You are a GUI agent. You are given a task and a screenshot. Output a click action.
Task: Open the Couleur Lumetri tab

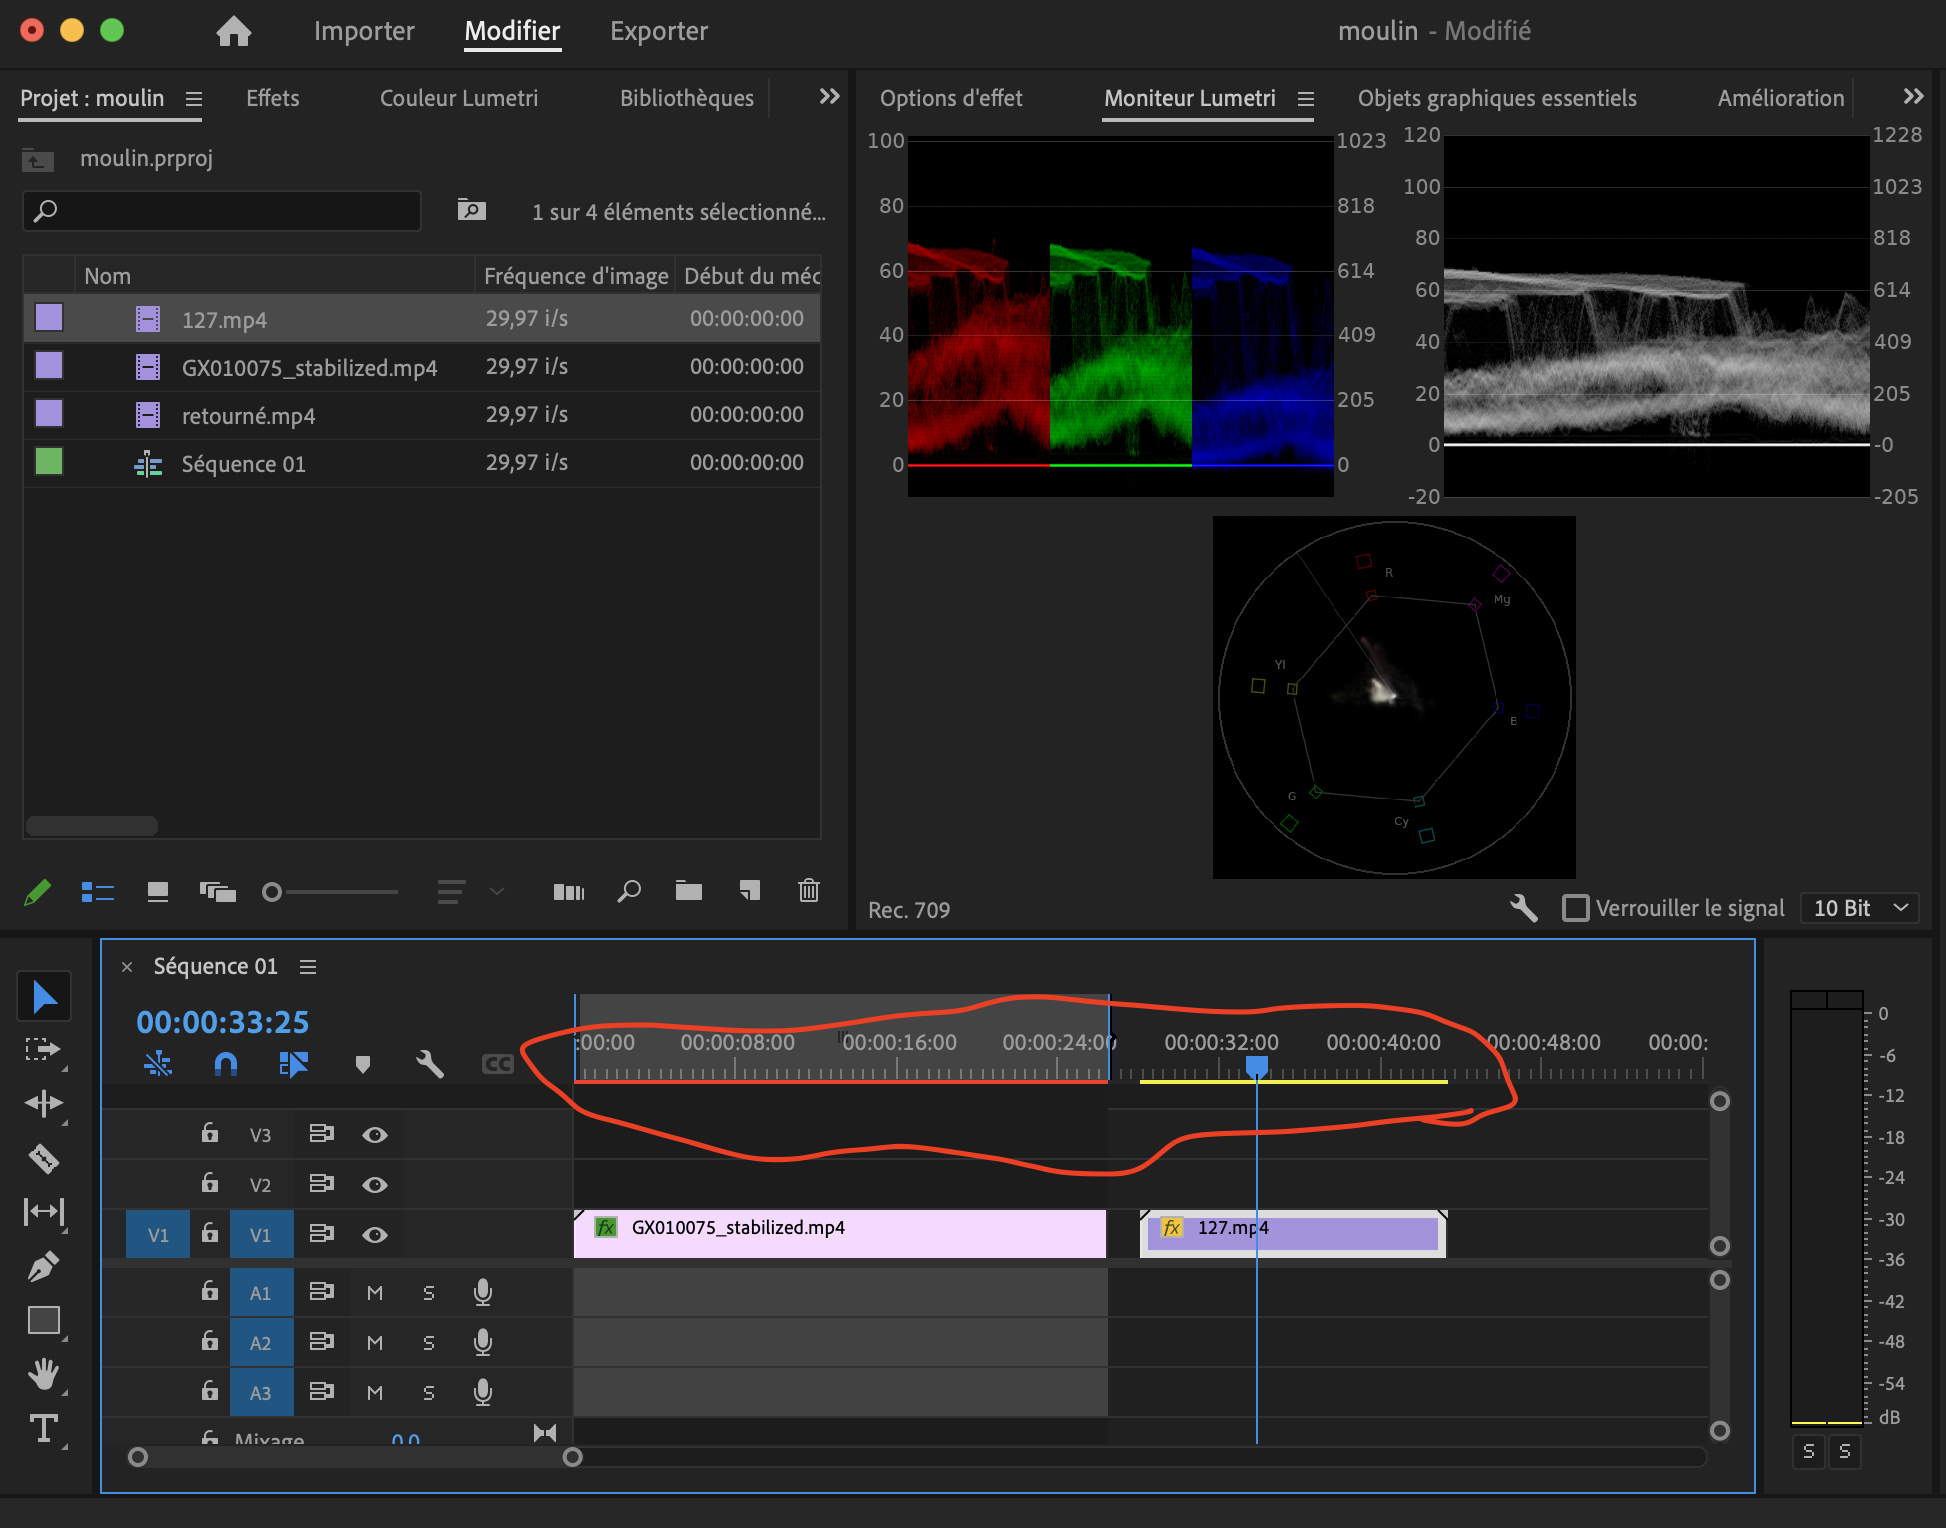(x=459, y=98)
